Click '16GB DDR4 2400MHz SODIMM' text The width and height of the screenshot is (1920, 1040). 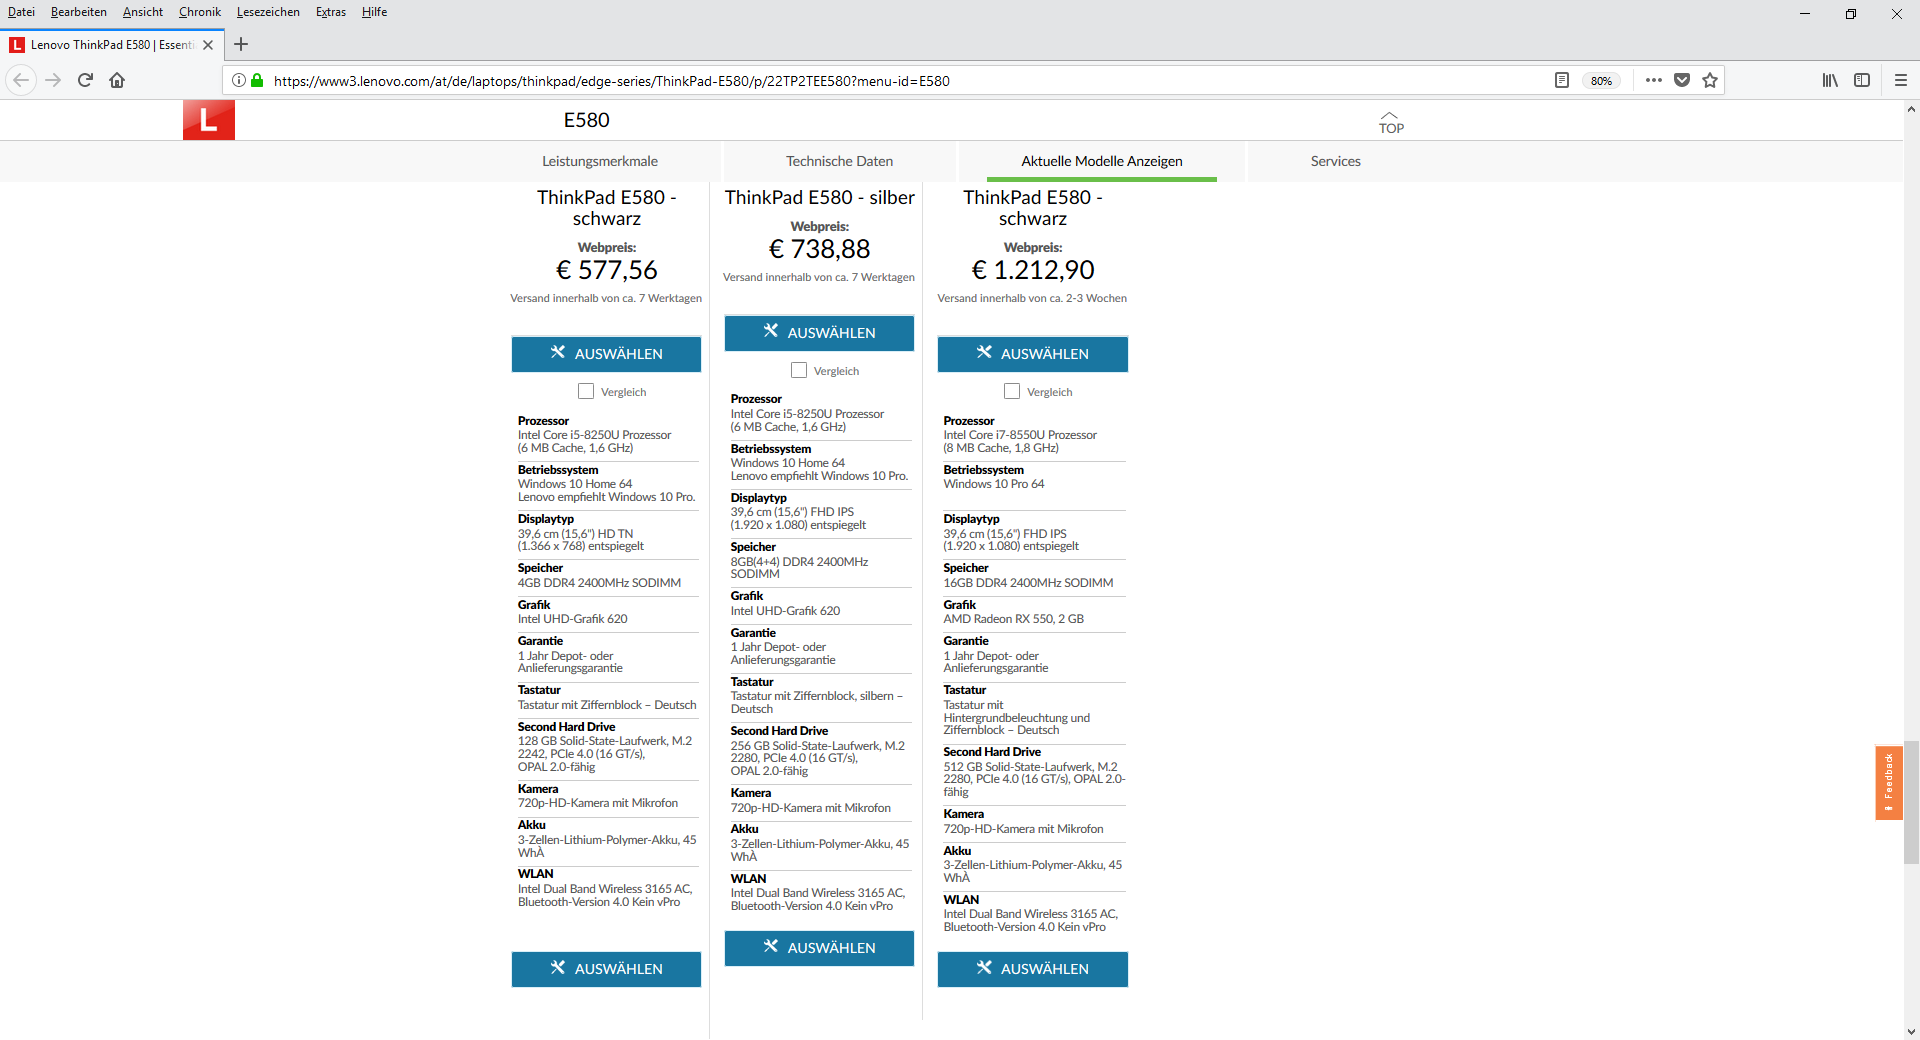[x=1028, y=583]
